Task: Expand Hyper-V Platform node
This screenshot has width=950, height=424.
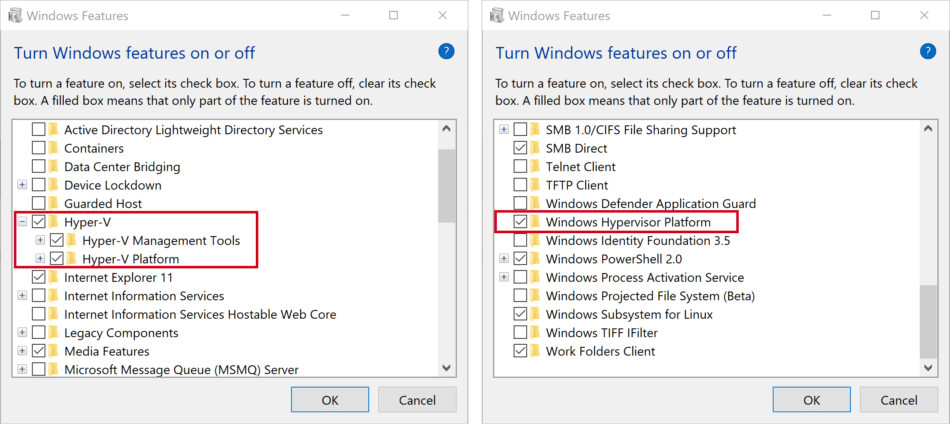Action: pyautogui.click(x=41, y=259)
